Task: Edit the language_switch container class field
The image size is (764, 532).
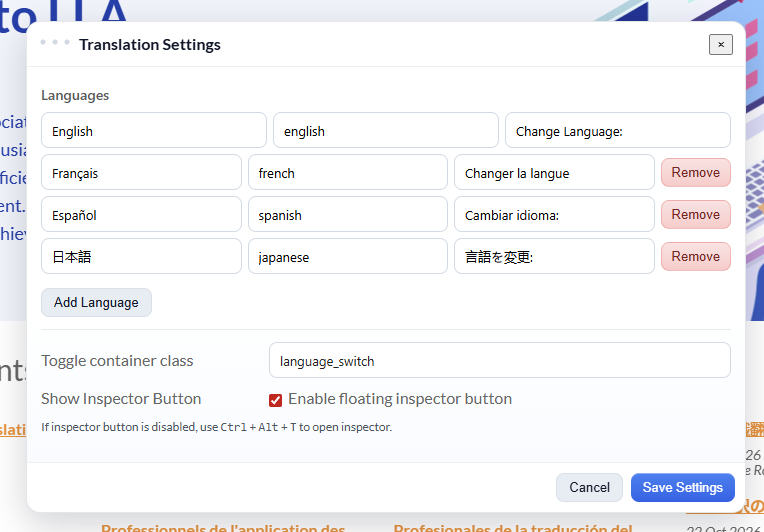Action: tap(499, 361)
